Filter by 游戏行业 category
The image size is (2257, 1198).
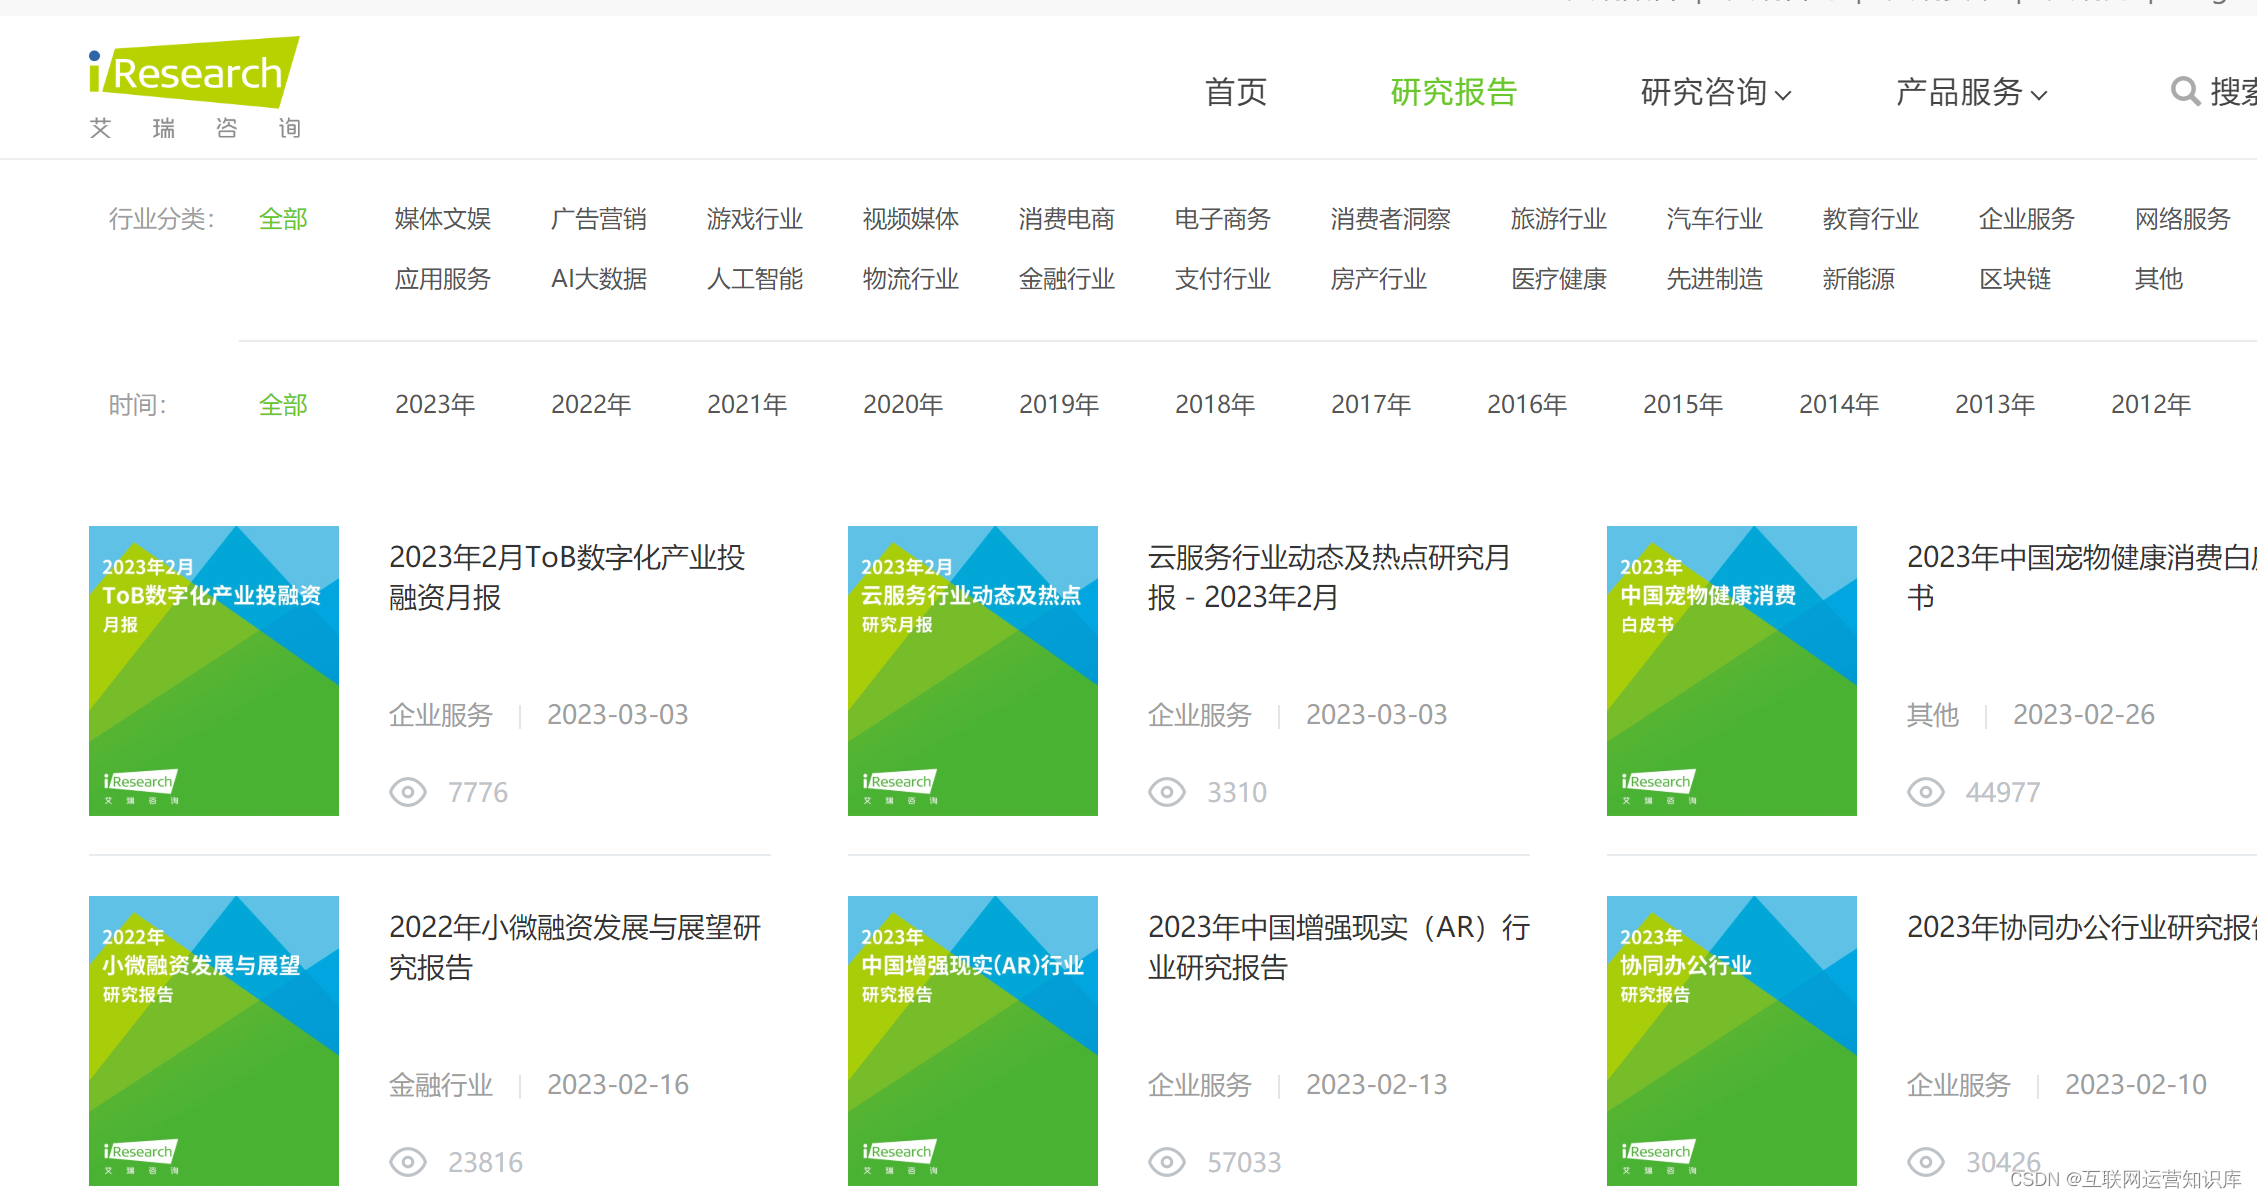(755, 219)
